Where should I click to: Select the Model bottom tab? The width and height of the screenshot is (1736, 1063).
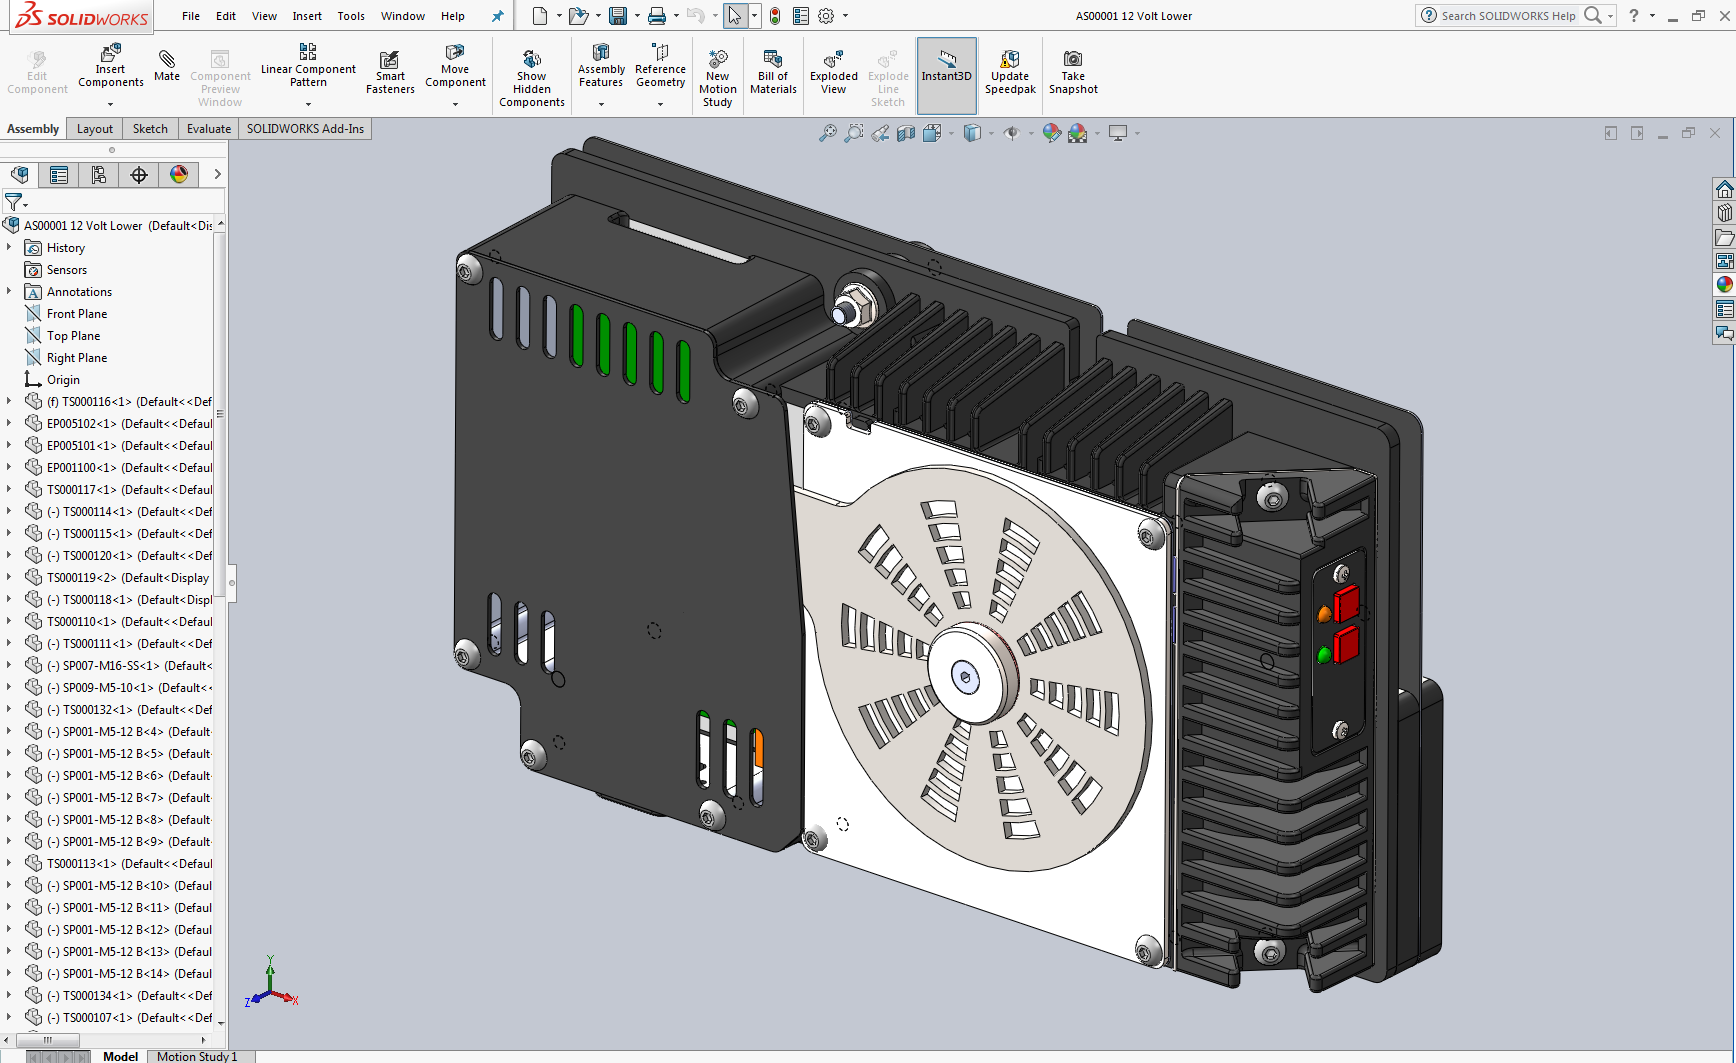(x=120, y=1056)
